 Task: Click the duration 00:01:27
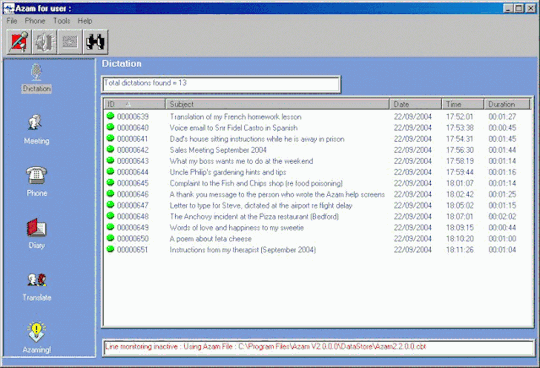pos(502,117)
